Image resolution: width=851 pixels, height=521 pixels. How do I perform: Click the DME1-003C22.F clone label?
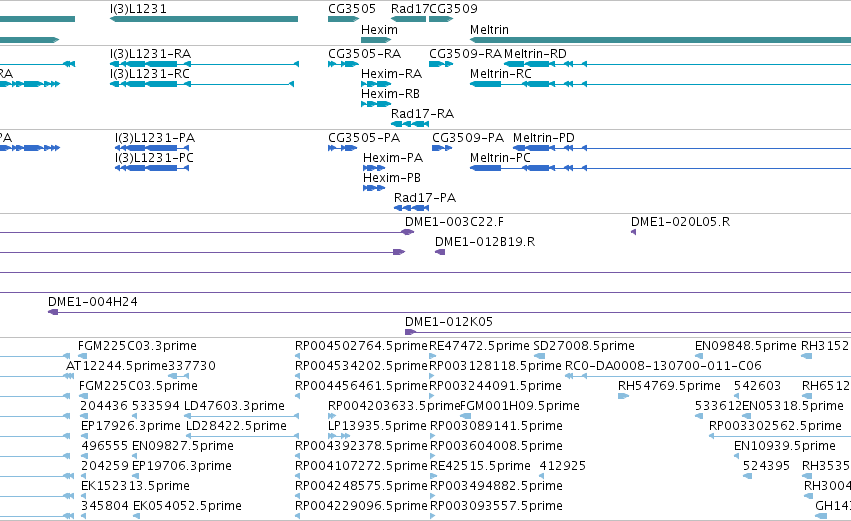(x=454, y=222)
